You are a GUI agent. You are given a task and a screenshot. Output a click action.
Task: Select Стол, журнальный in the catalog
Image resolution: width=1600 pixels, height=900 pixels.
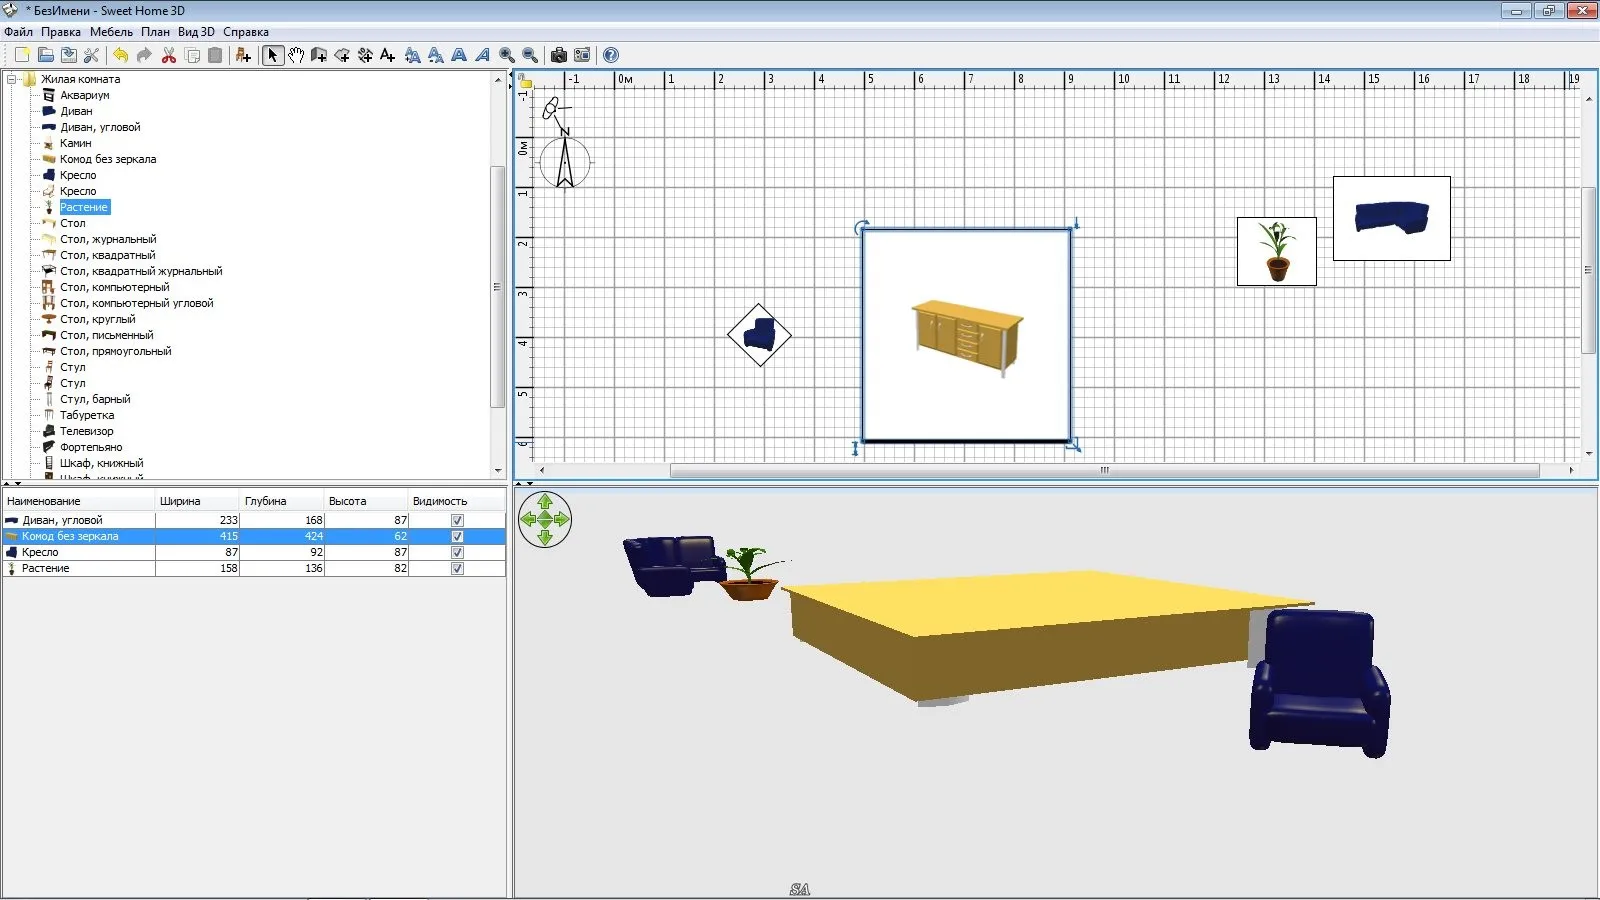pyautogui.click(x=108, y=239)
